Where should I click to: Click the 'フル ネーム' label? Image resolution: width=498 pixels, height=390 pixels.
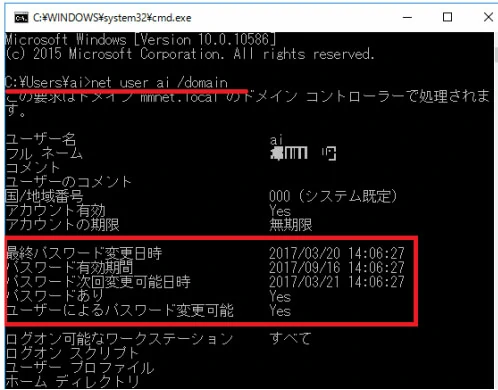[x=44, y=153]
